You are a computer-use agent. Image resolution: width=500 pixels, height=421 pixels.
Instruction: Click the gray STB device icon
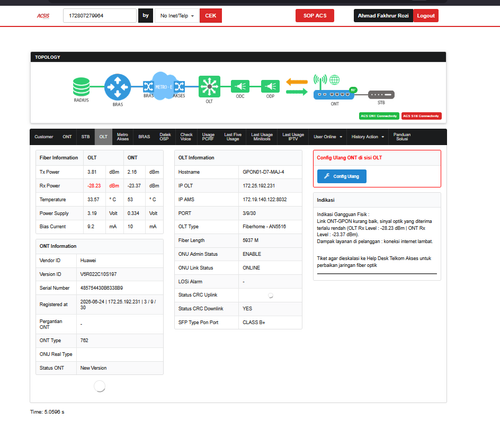(x=381, y=95)
